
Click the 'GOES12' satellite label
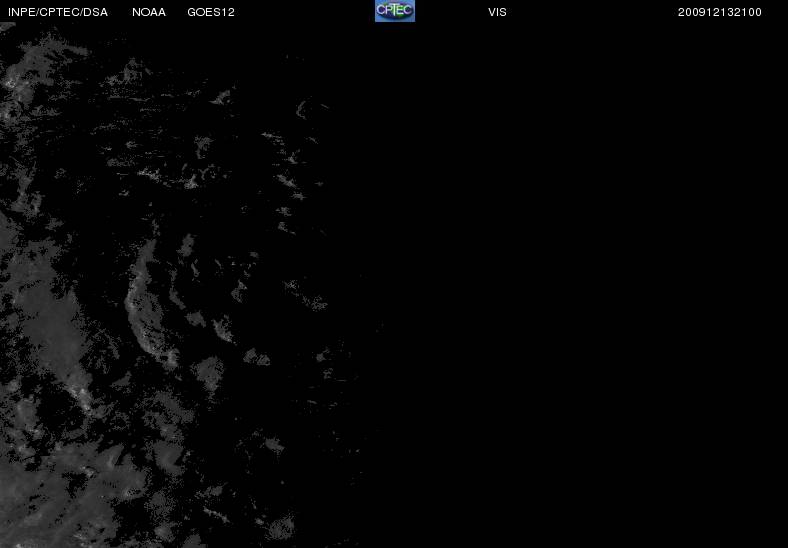click(x=211, y=13)
